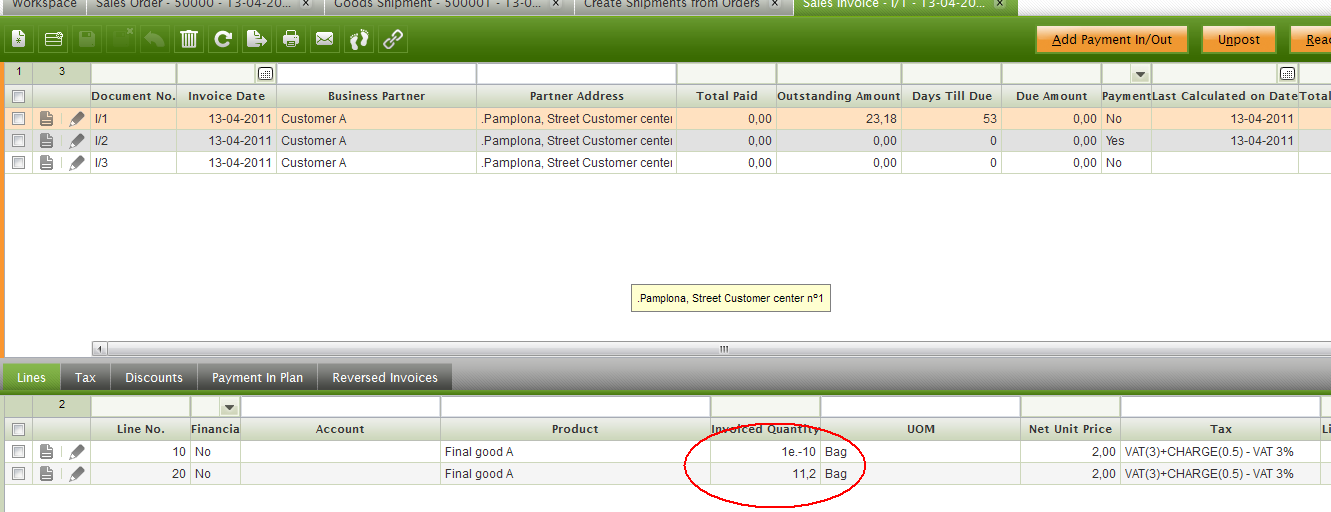Open linked items via chain icon
Viewport: 1331px width, 512px height.
pos(393,40)
